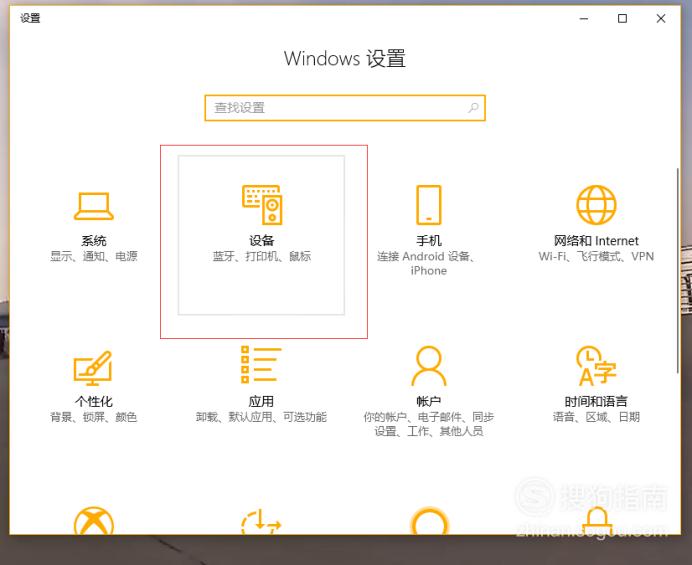Click the 应用 label

click(261, 401)
